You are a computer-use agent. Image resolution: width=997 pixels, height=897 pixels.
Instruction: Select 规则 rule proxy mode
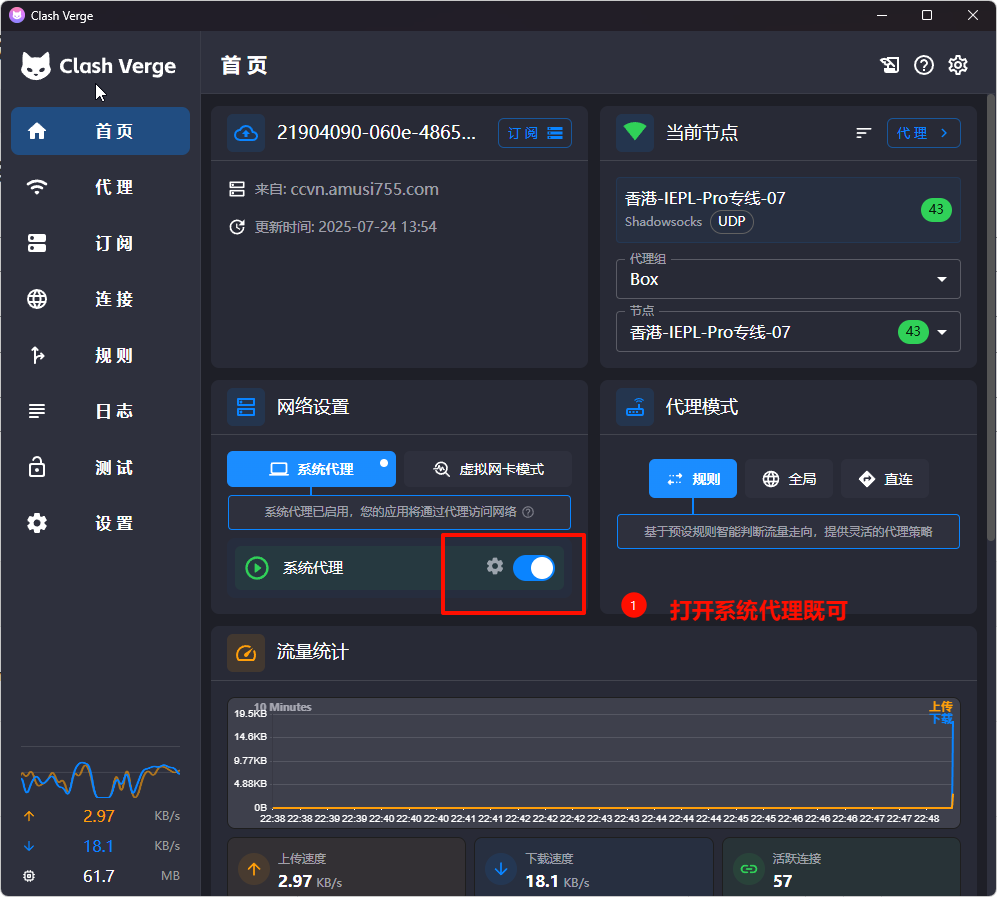(x=693, y=479)
